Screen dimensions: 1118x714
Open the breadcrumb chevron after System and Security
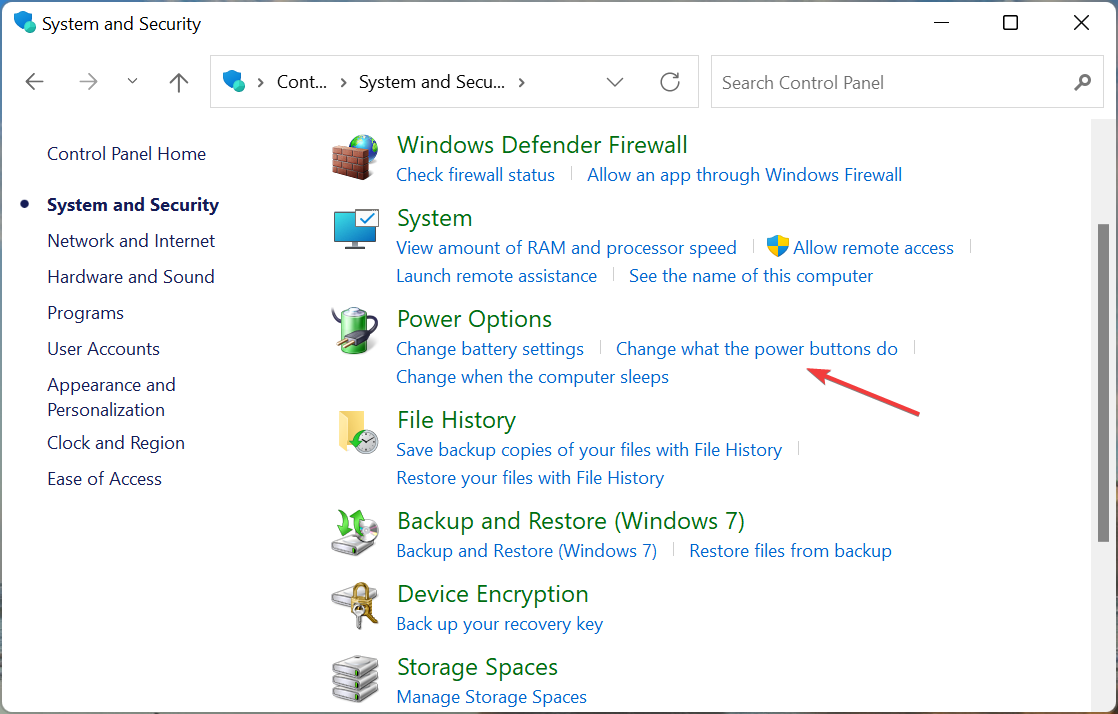(521, 82)
